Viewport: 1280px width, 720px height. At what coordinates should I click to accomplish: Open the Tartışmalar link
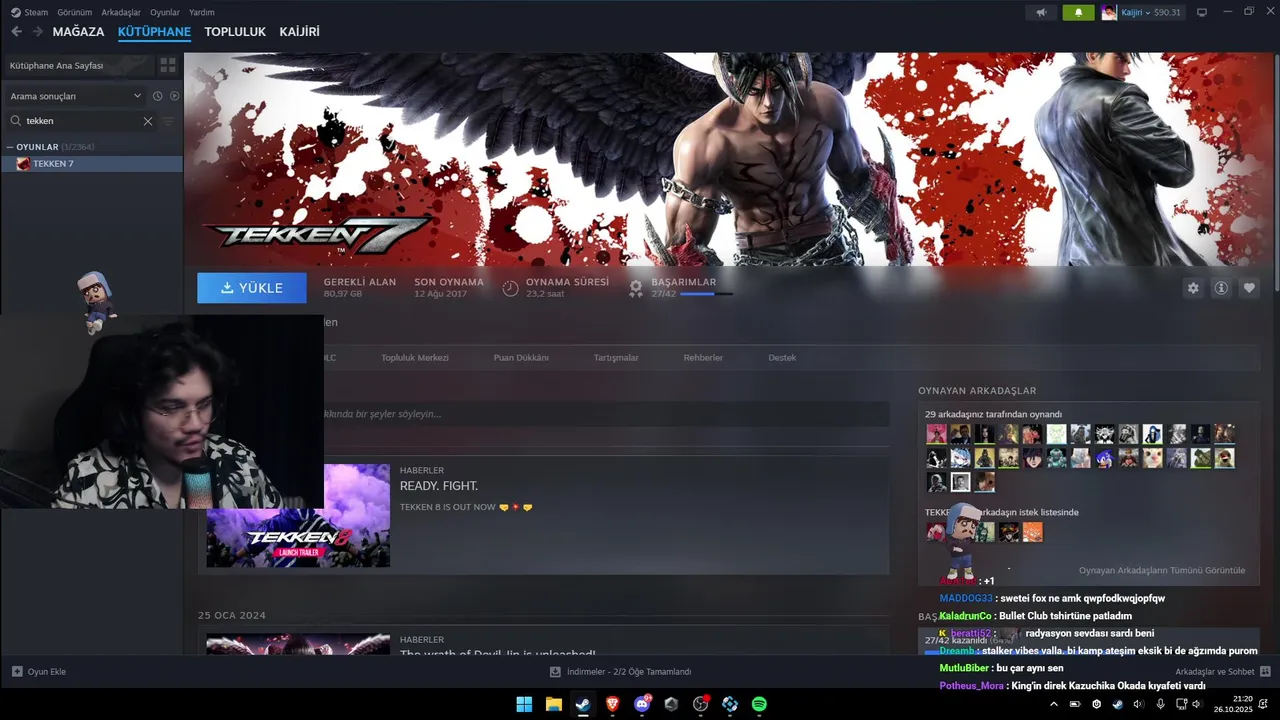pos(616,357)
